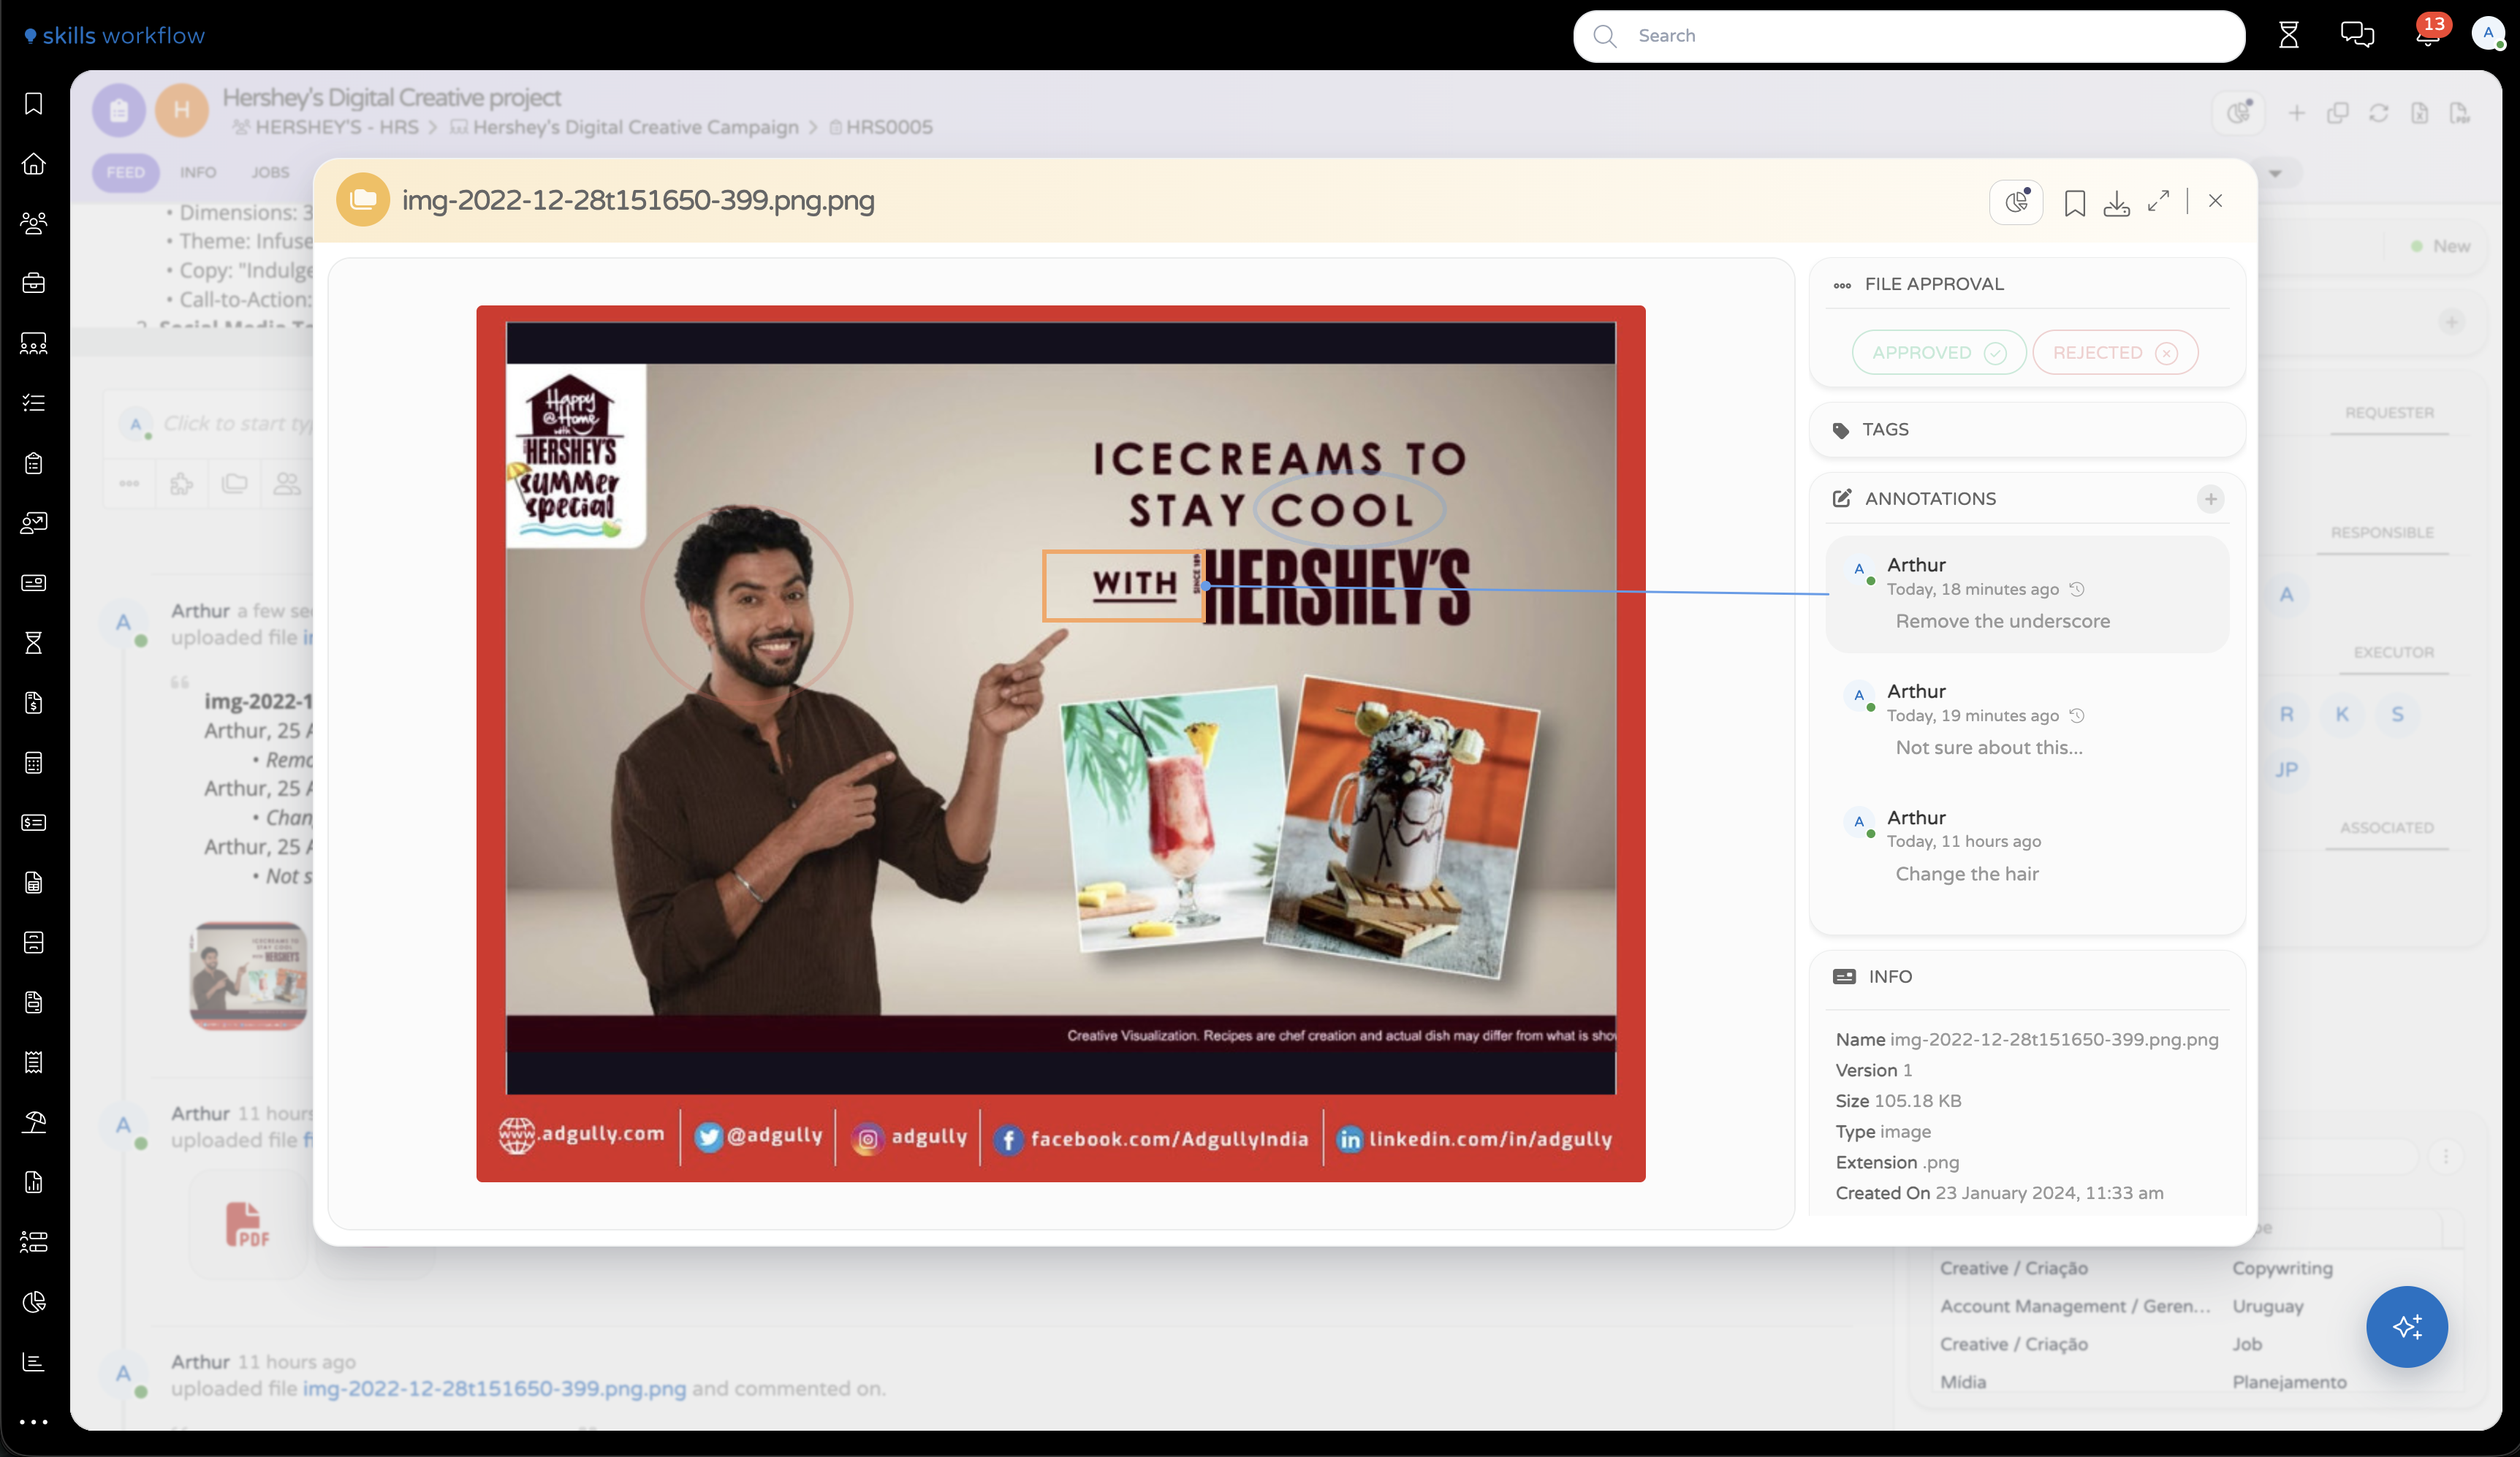Open history icon on 19 minutes ago annotation
The height and width of the screenshot is (1457, 2520).
[x=2077, y=716]
